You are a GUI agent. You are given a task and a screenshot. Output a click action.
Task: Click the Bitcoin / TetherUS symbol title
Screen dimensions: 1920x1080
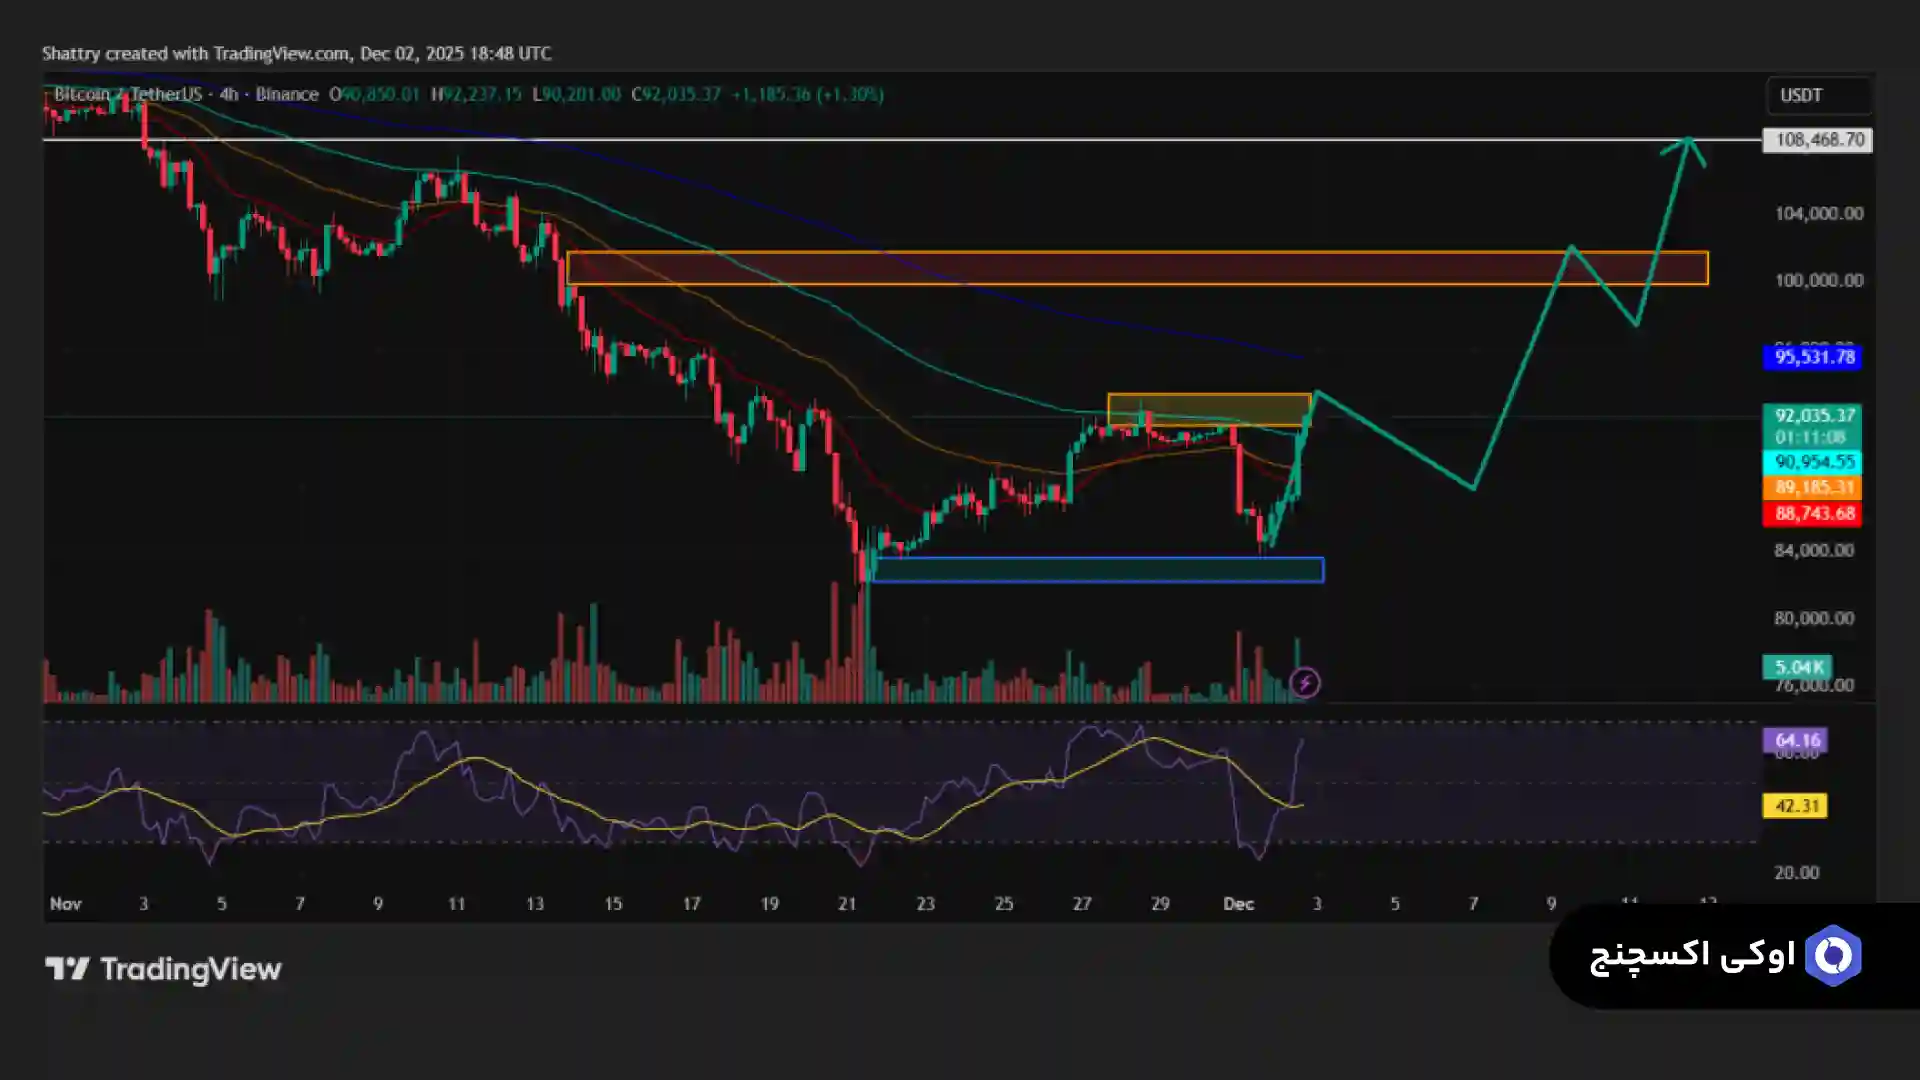point(127,94)
